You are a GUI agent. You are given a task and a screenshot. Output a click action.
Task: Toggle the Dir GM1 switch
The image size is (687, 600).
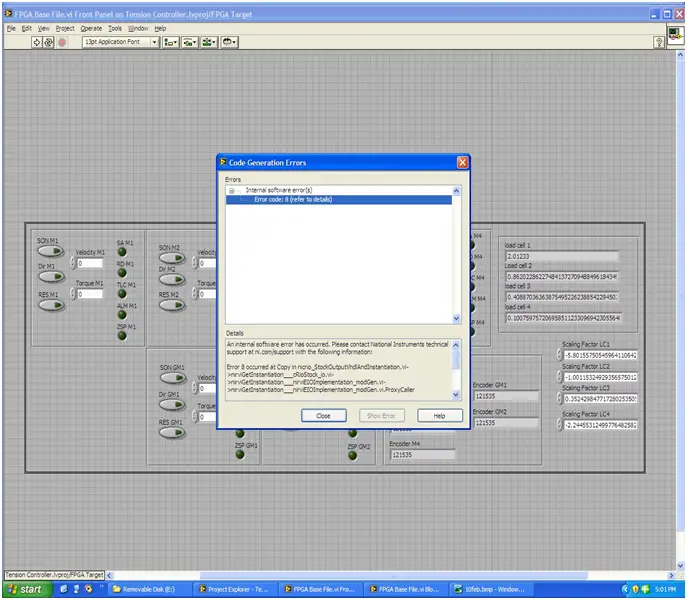(x=172, y=405)
